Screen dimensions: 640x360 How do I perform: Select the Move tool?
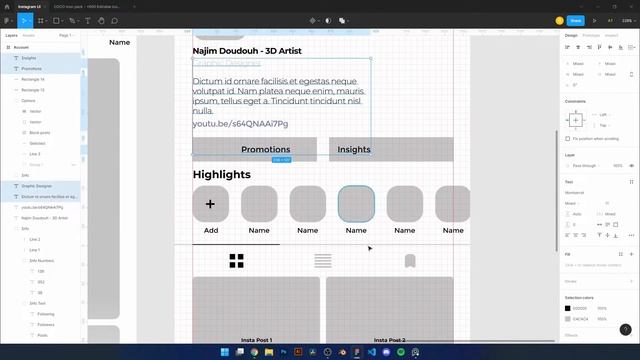tap(24, 20)
